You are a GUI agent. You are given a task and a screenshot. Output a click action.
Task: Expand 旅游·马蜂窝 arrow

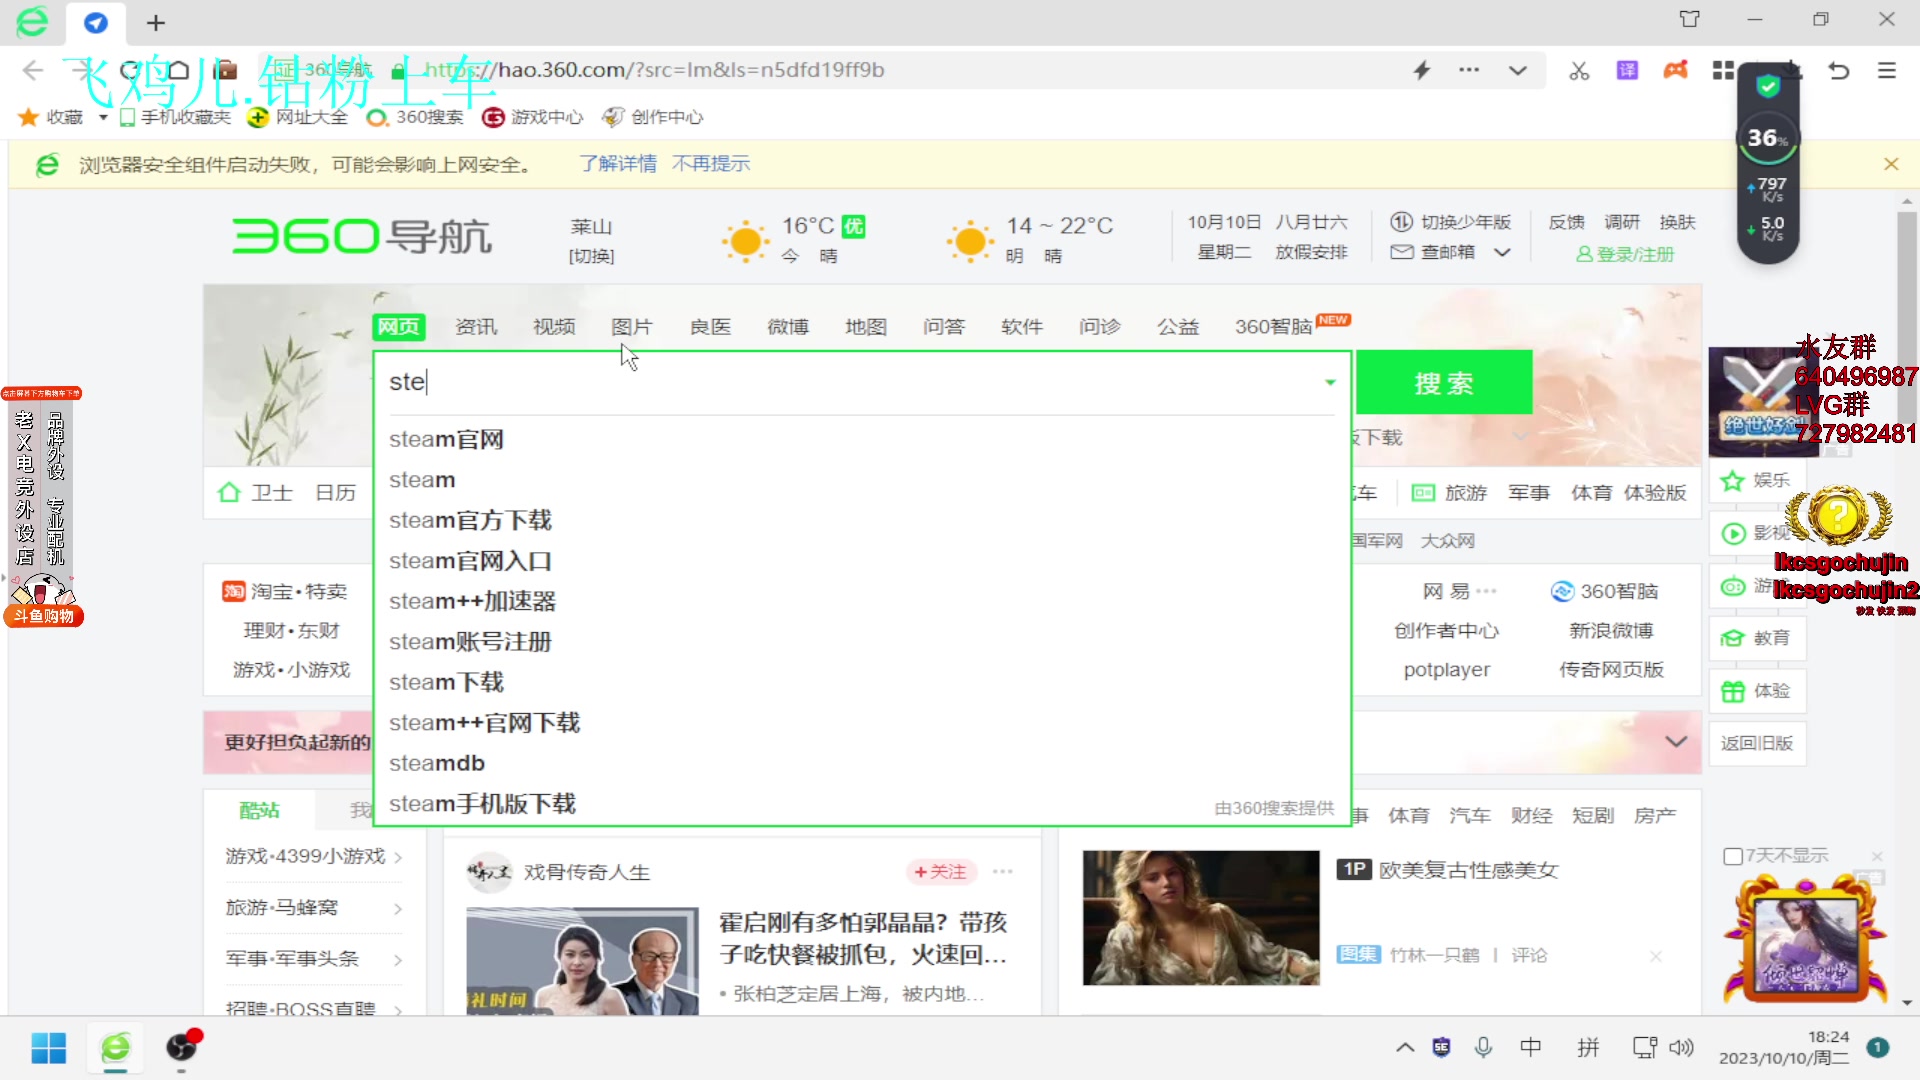click(x=398, y=909)
